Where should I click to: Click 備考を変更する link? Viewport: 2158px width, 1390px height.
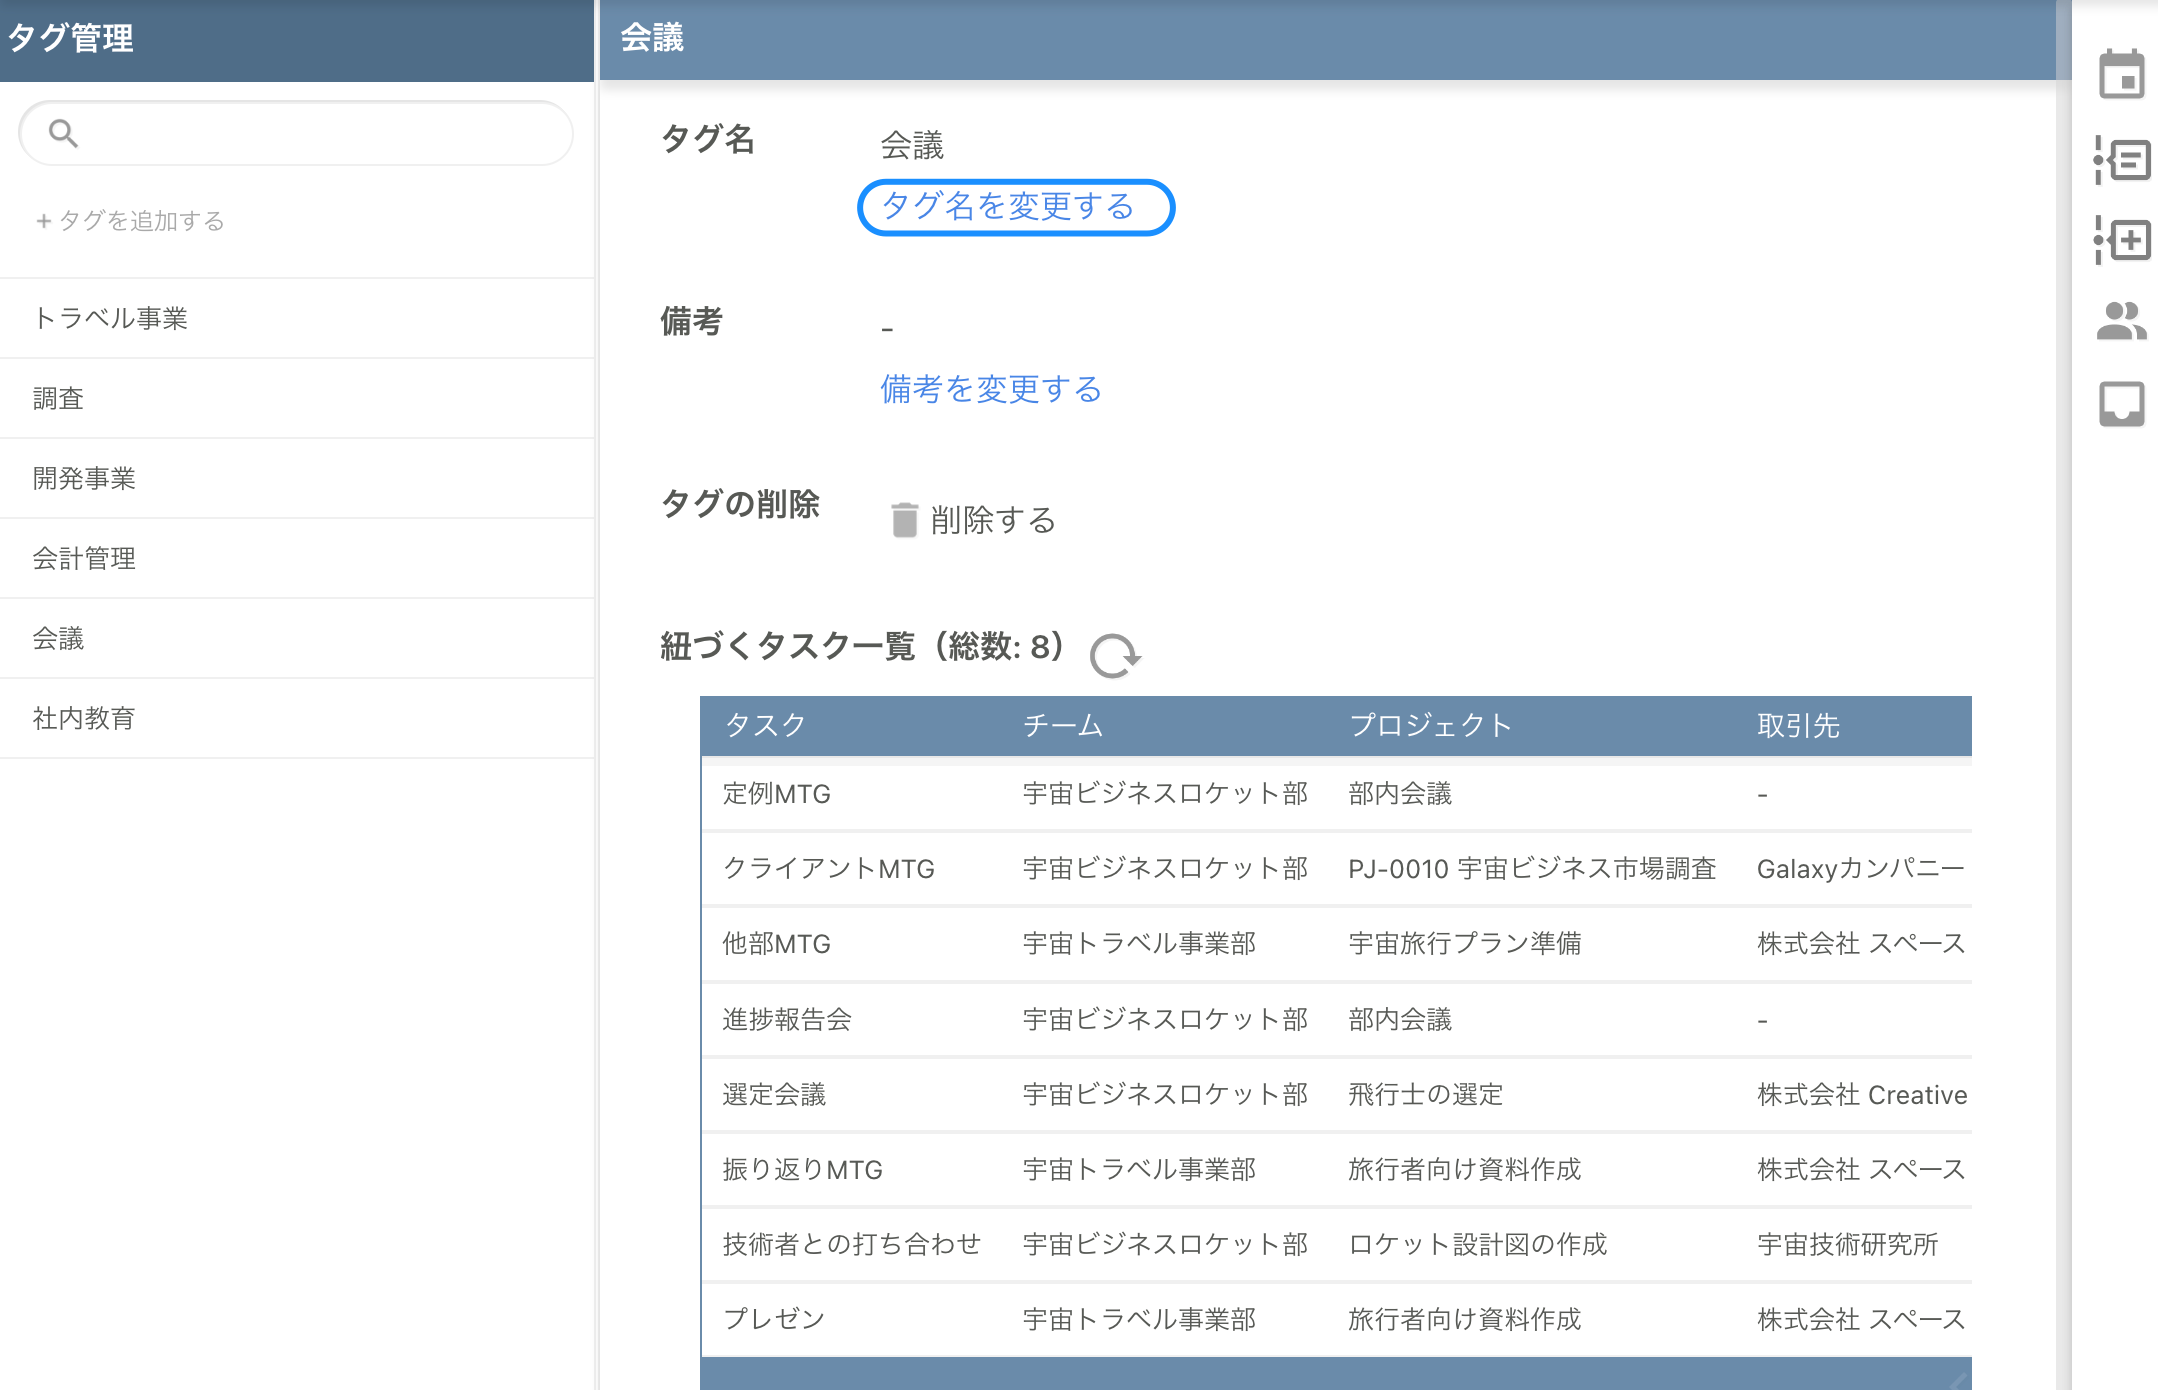tap(990, 390)
